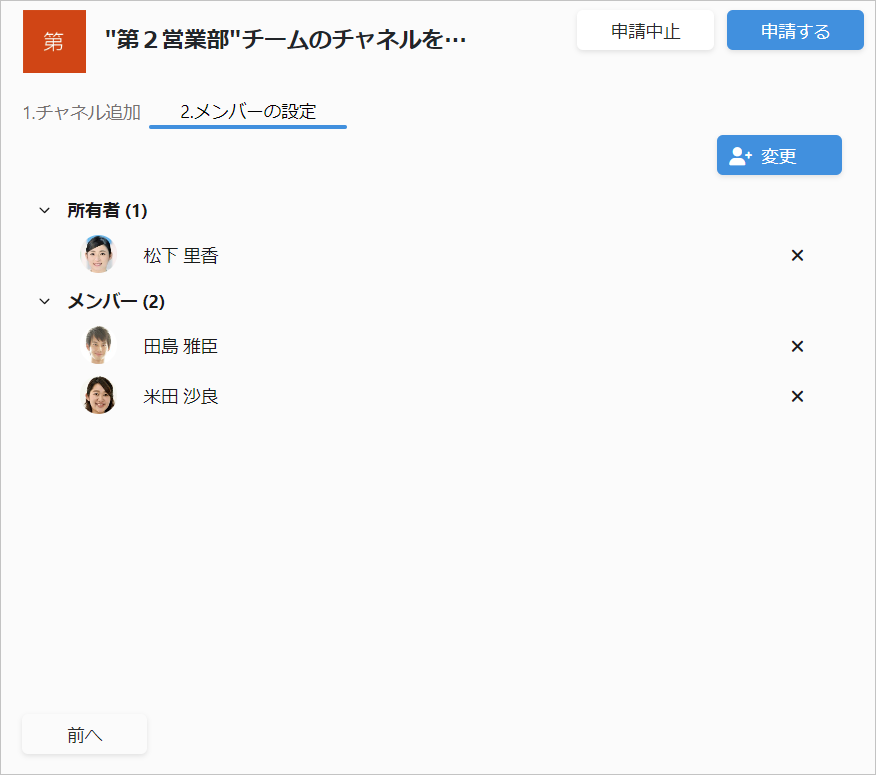Viewport: 876px width, 775px height.
Task: Click the orange 第 team icon
Action: point(54,41)
